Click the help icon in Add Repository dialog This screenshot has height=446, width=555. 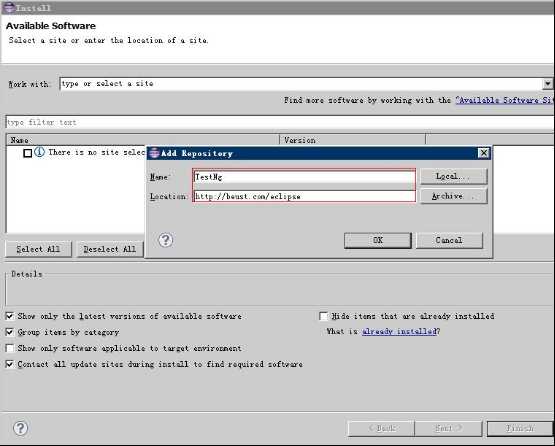165,240
